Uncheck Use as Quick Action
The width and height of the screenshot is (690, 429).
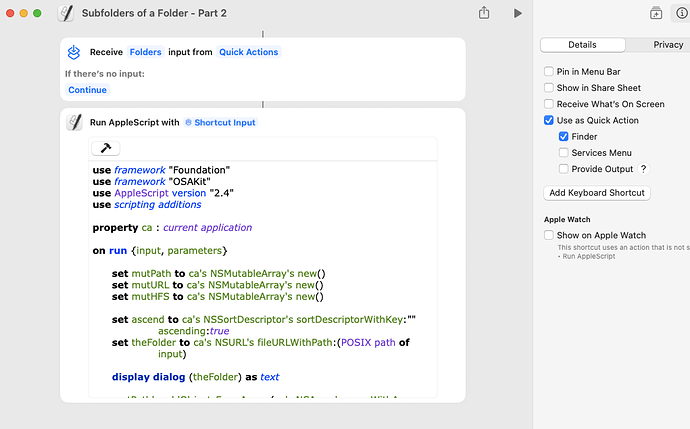549,120
